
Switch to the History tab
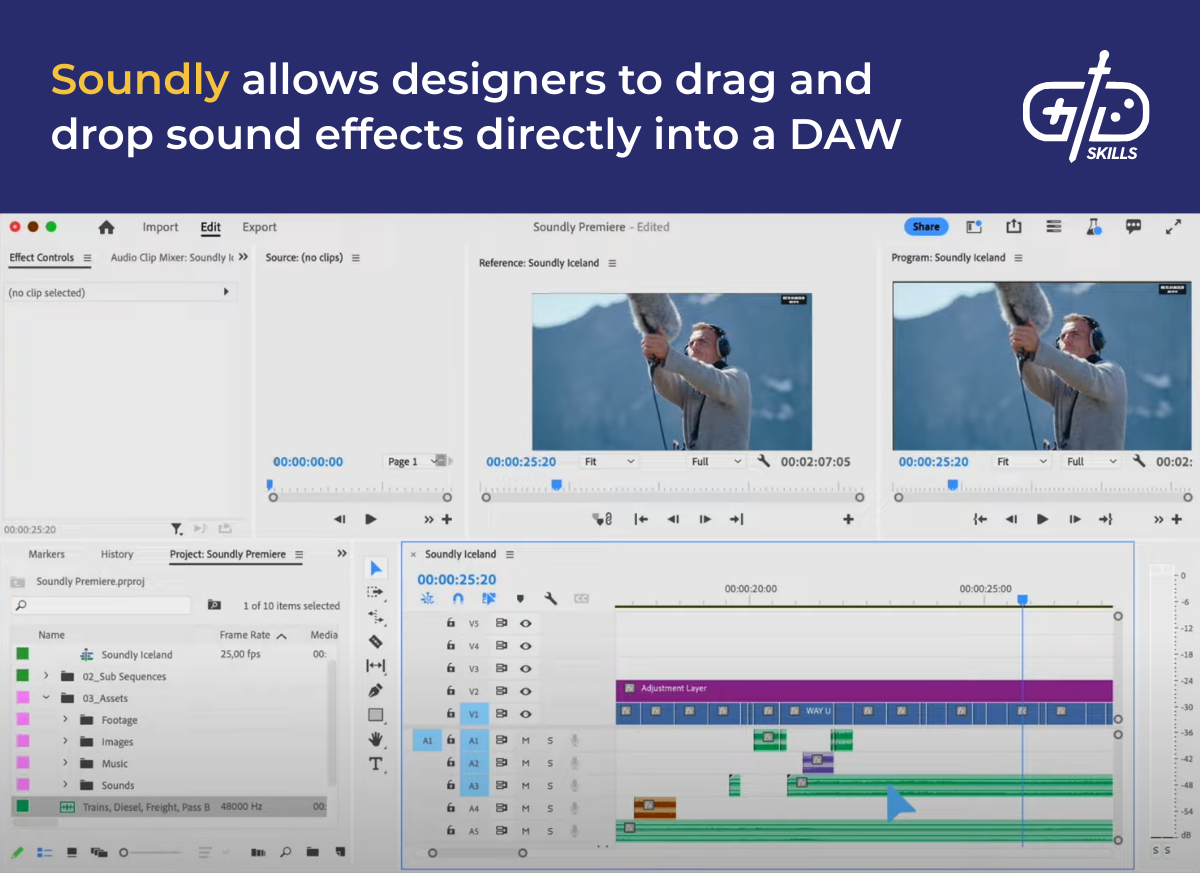point(117,554)
